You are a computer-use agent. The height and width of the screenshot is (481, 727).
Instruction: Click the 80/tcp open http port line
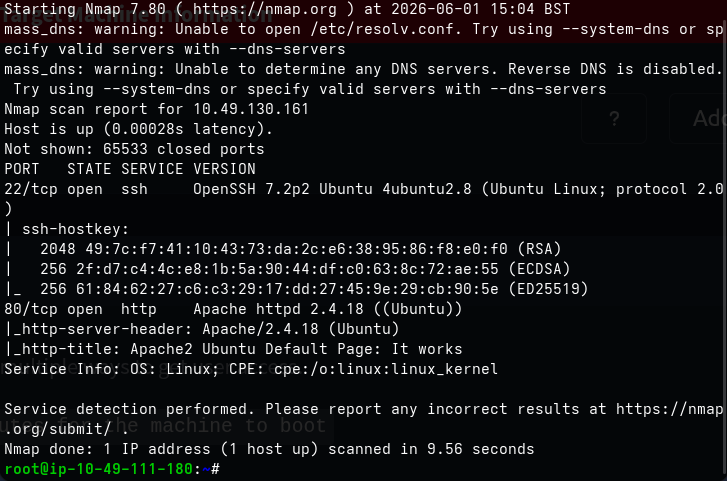(233, 309)
